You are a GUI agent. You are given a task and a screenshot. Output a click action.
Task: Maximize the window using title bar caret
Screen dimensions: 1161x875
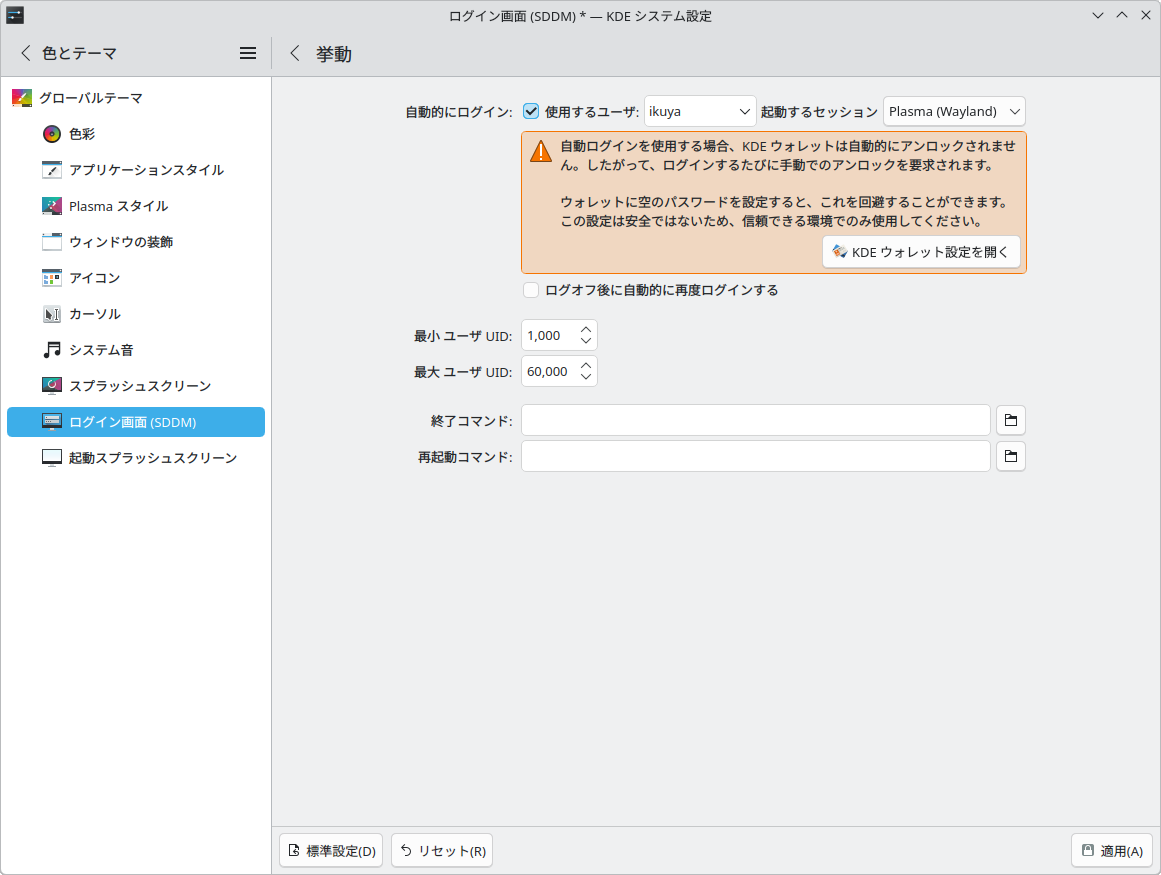point(1122,16)
